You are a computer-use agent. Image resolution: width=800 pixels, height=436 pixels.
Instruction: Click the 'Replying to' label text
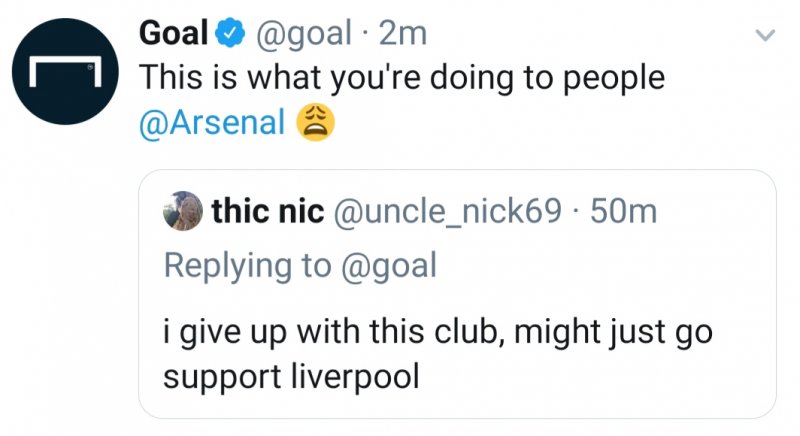click(246, 264)
